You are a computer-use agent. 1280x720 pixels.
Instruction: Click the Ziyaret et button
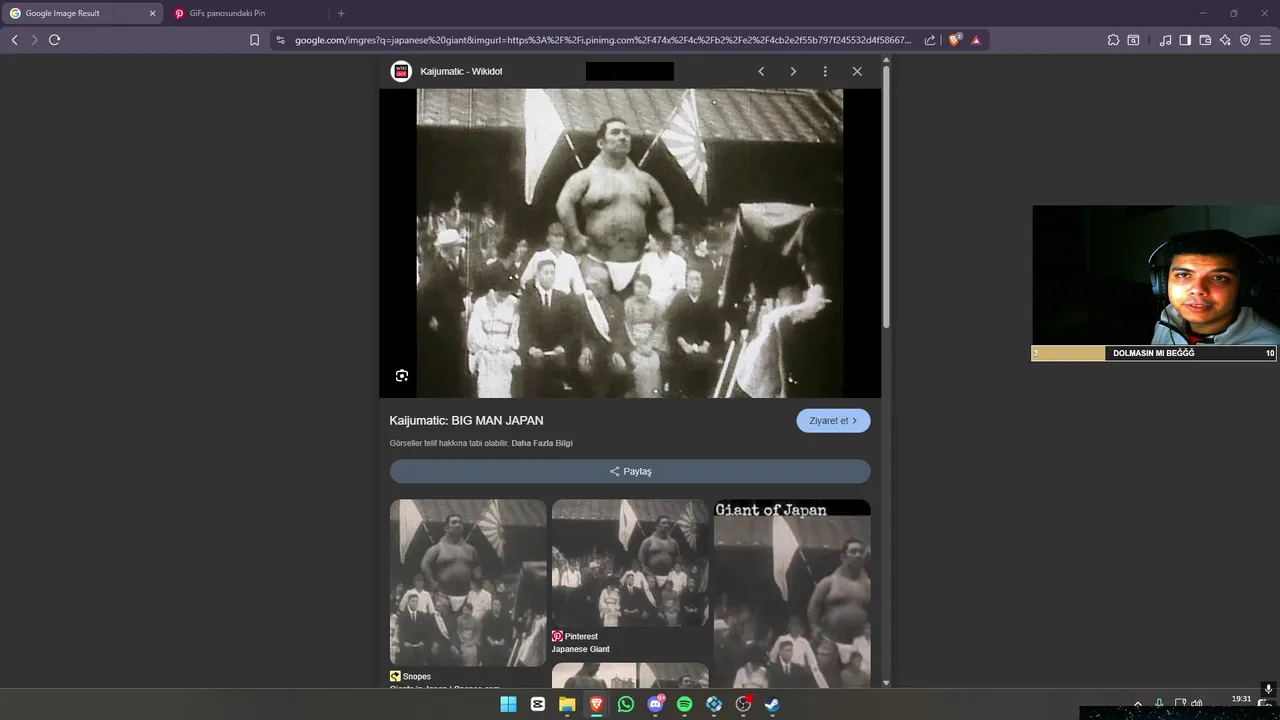point(833,421)
